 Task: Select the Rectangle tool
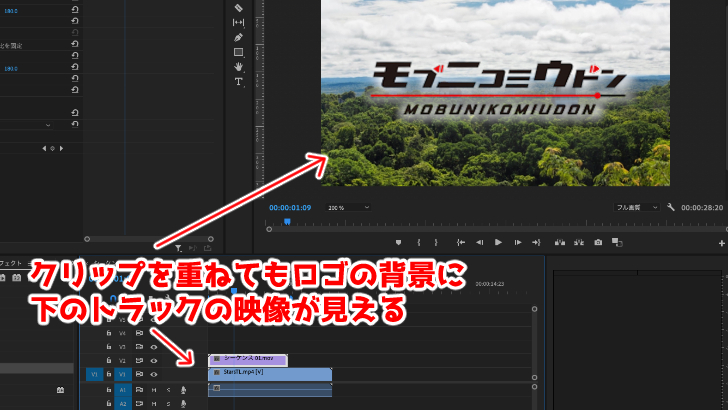click(x=238, y=52)
